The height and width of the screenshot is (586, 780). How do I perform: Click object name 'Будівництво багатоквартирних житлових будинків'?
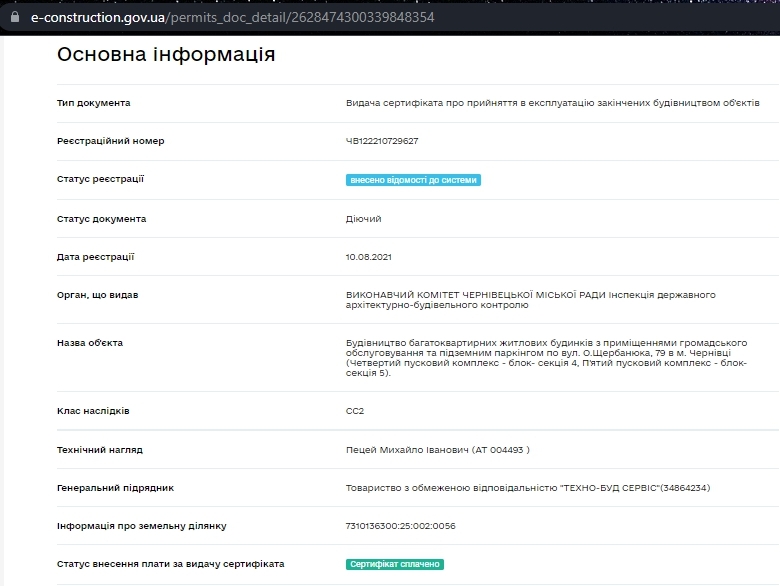tap(469, 343)
